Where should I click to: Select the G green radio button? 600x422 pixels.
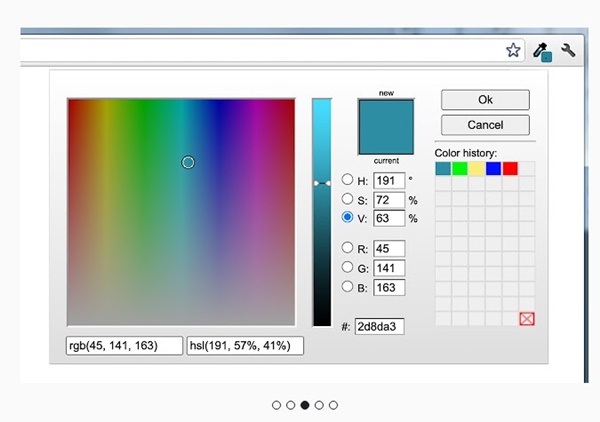(x=347, y=267)
